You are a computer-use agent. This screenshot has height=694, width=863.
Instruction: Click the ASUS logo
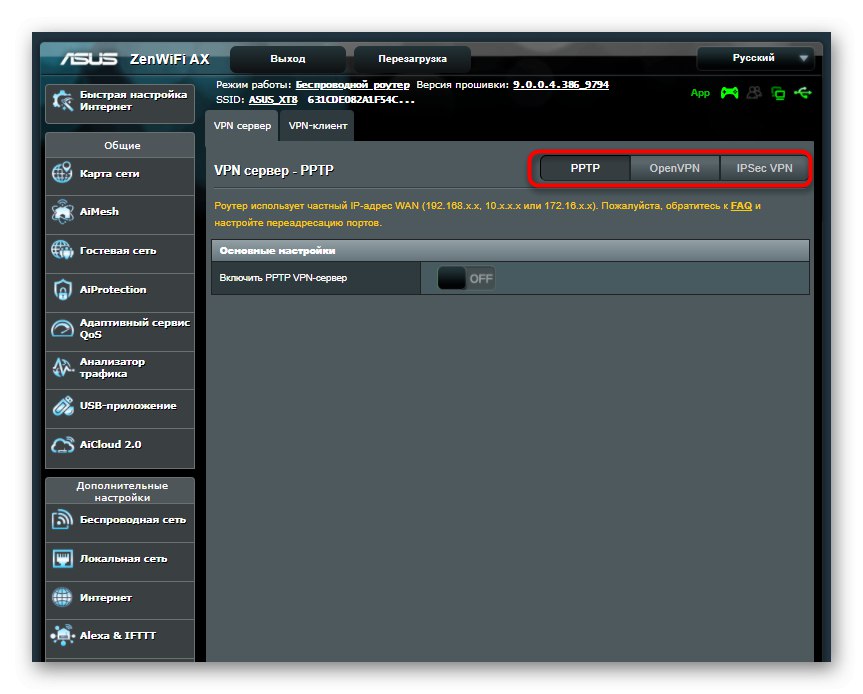point(89,59)
